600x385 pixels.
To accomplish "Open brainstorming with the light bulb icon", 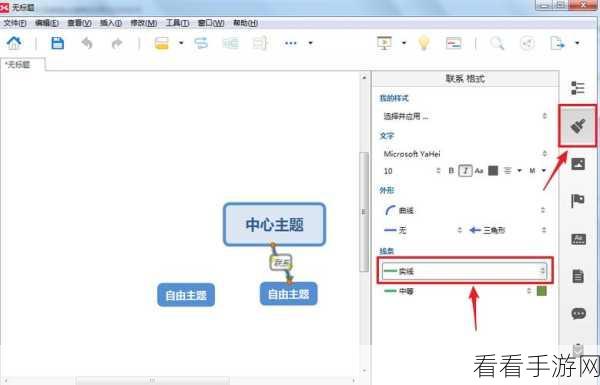I will coord(424,42).
